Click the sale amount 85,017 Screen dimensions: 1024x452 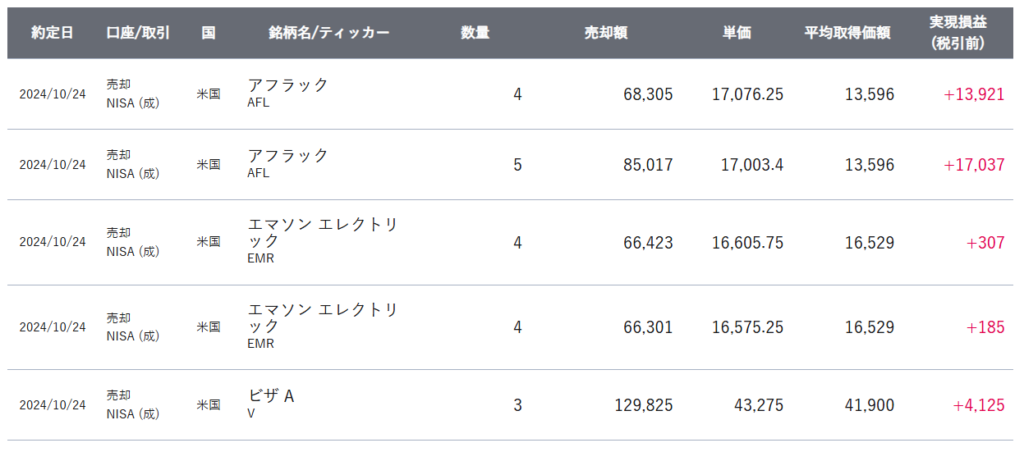tap(649, 165)
